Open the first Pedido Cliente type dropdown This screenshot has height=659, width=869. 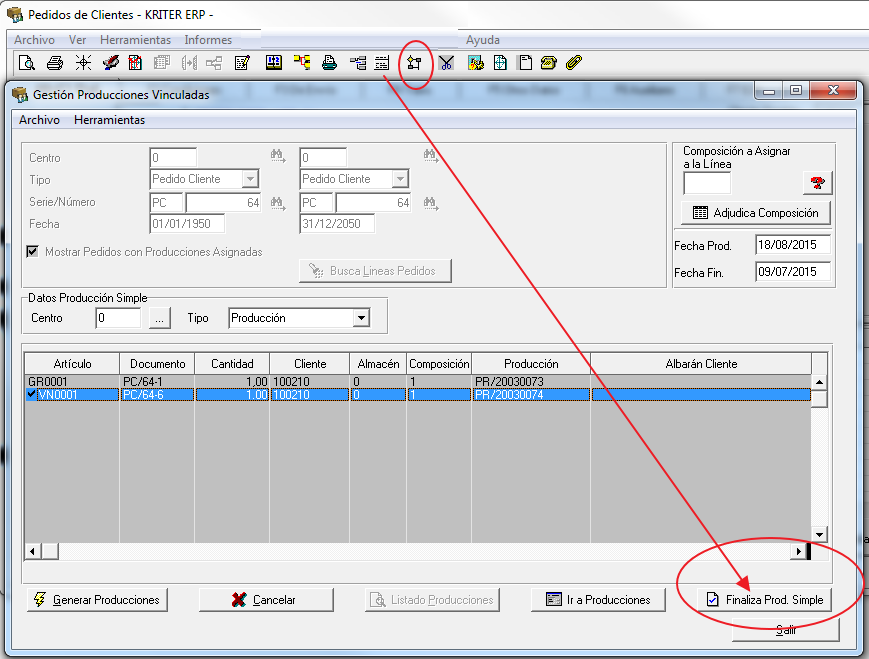click(251, 179)
